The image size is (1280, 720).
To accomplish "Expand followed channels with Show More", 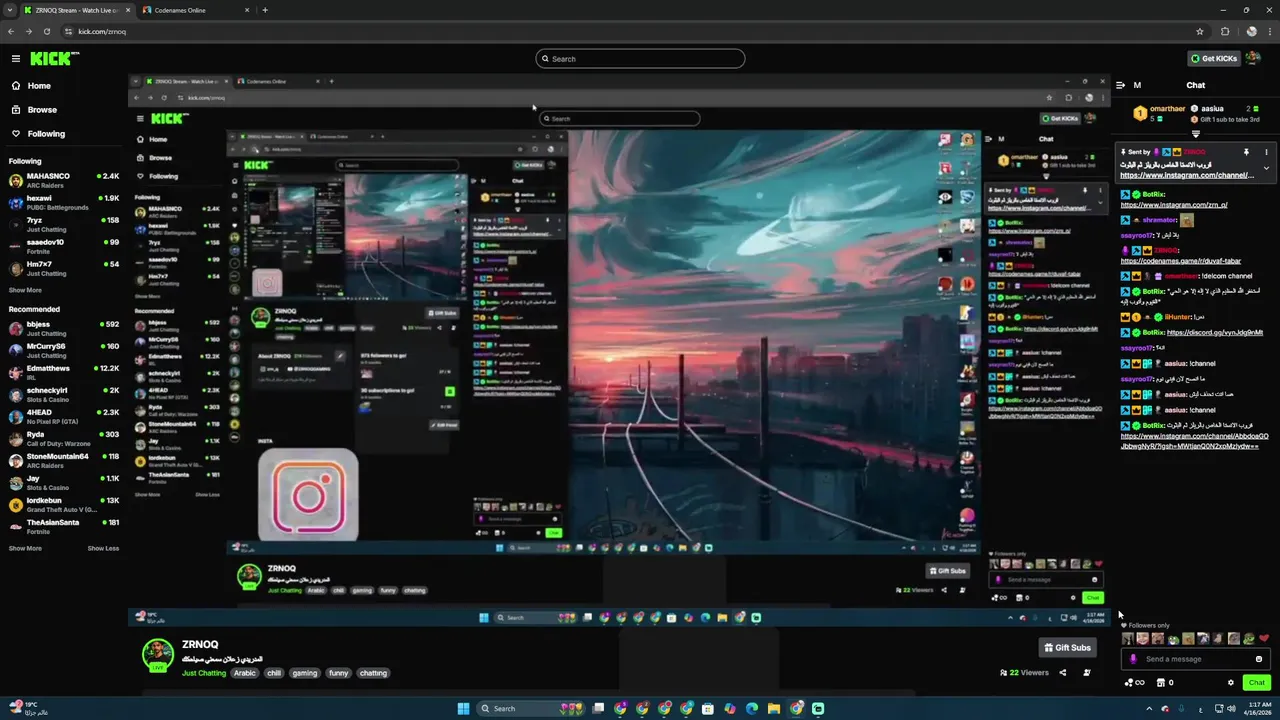I will pyautogui.click(x=25, y=290).
